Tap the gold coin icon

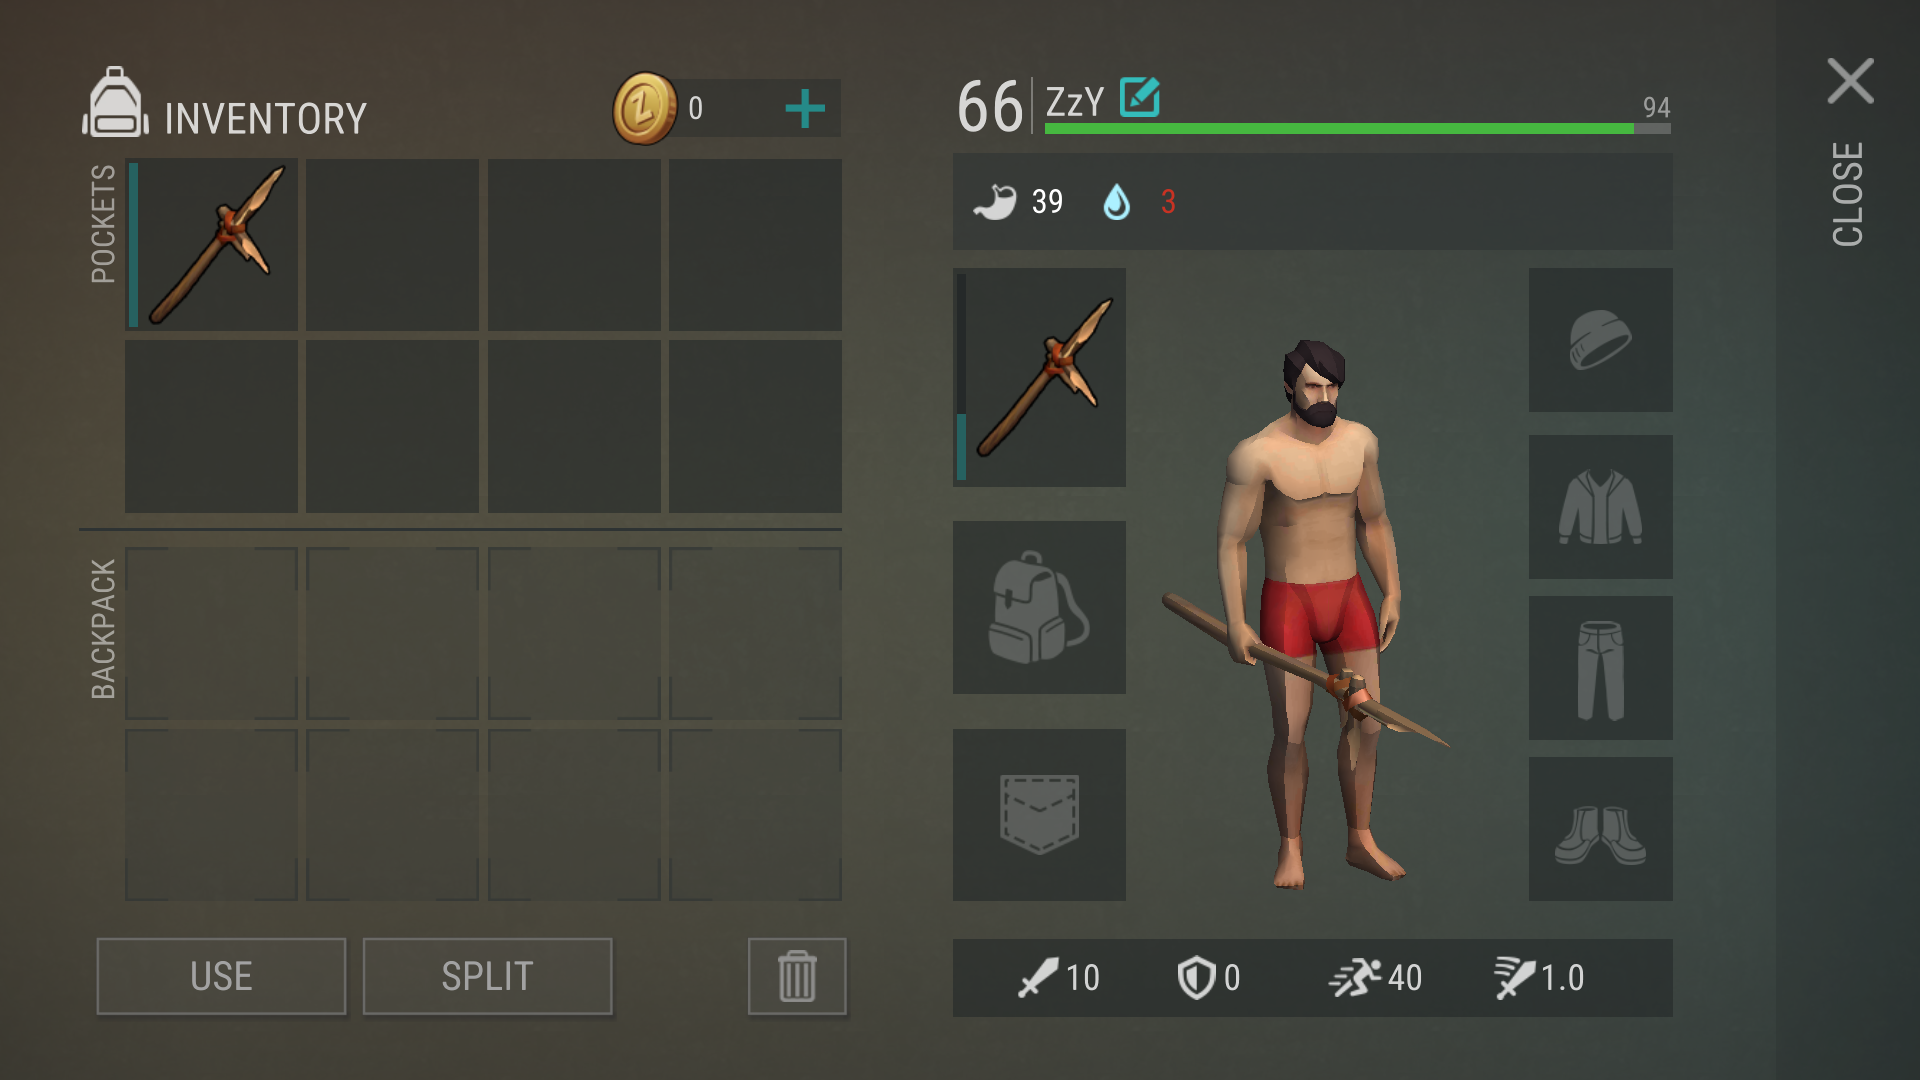pyautogui.click(x=645, y=108)
